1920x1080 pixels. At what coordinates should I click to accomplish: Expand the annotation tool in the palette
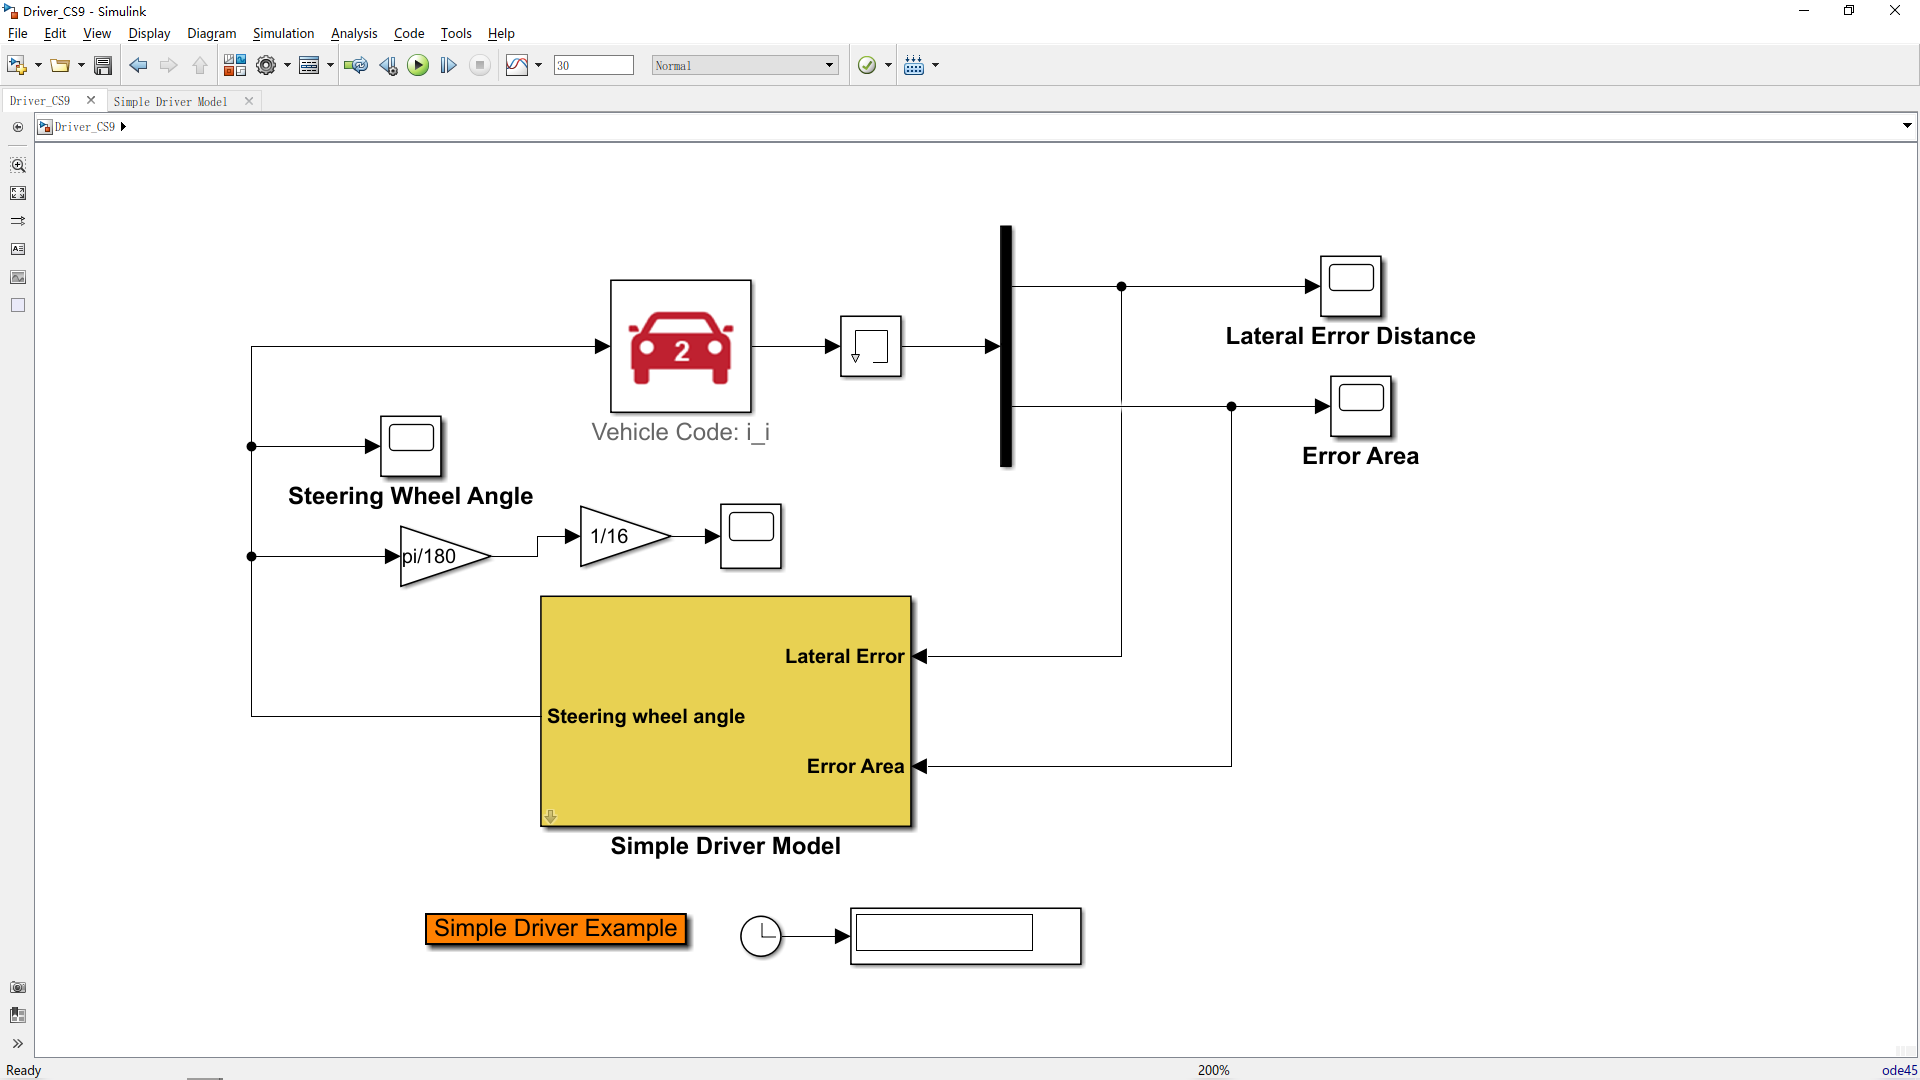click(x=18, y=249)
